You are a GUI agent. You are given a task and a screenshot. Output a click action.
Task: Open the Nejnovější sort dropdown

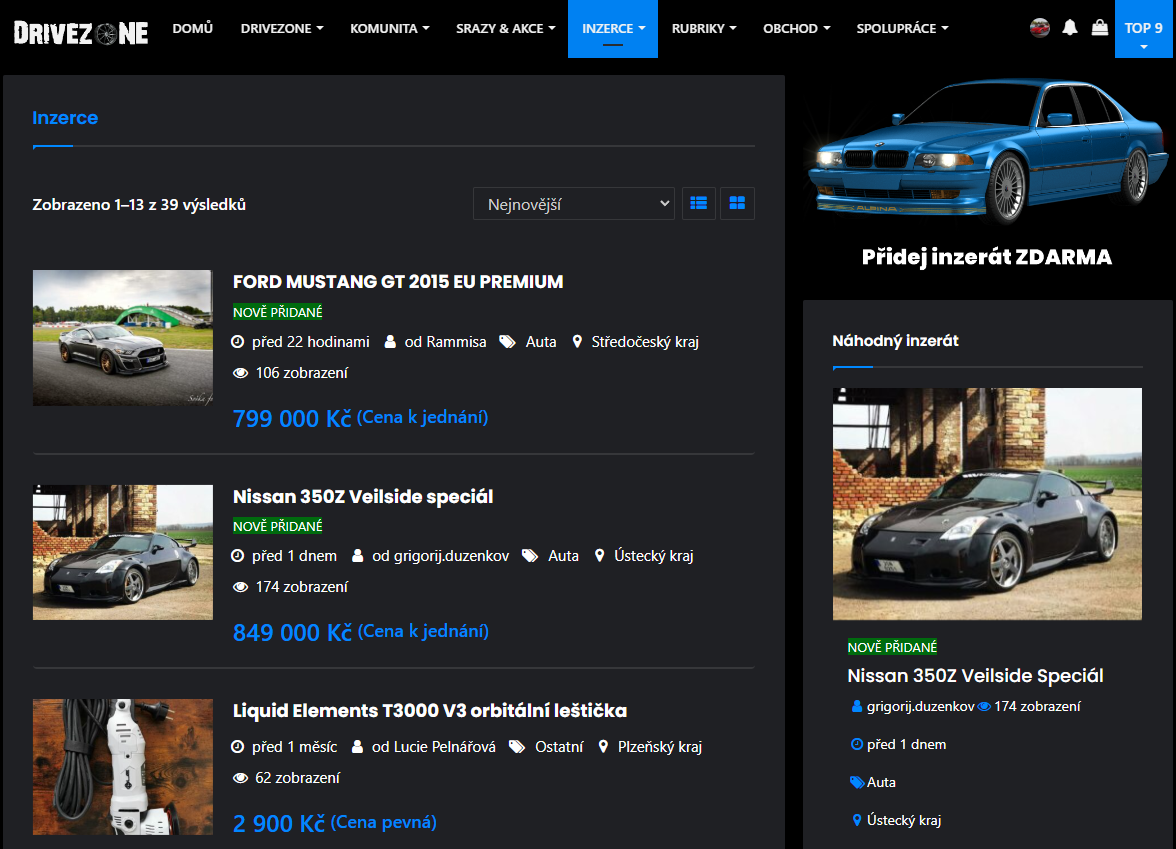click(x=574, y=204)
